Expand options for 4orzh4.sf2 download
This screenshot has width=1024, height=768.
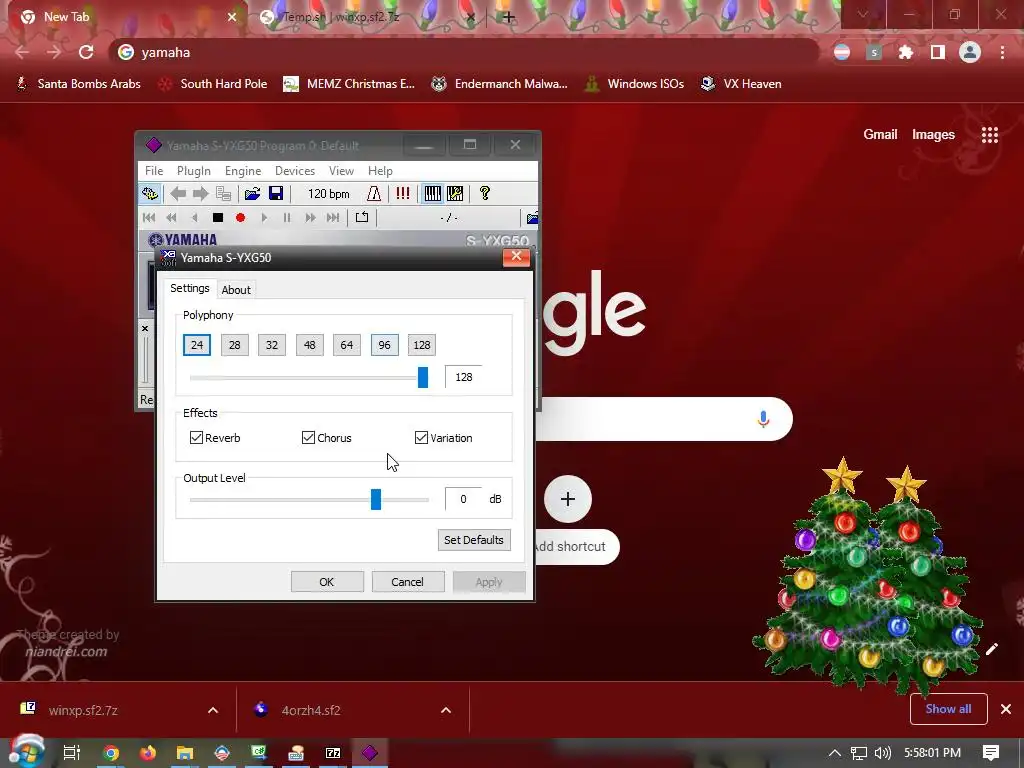coord(446,710)
